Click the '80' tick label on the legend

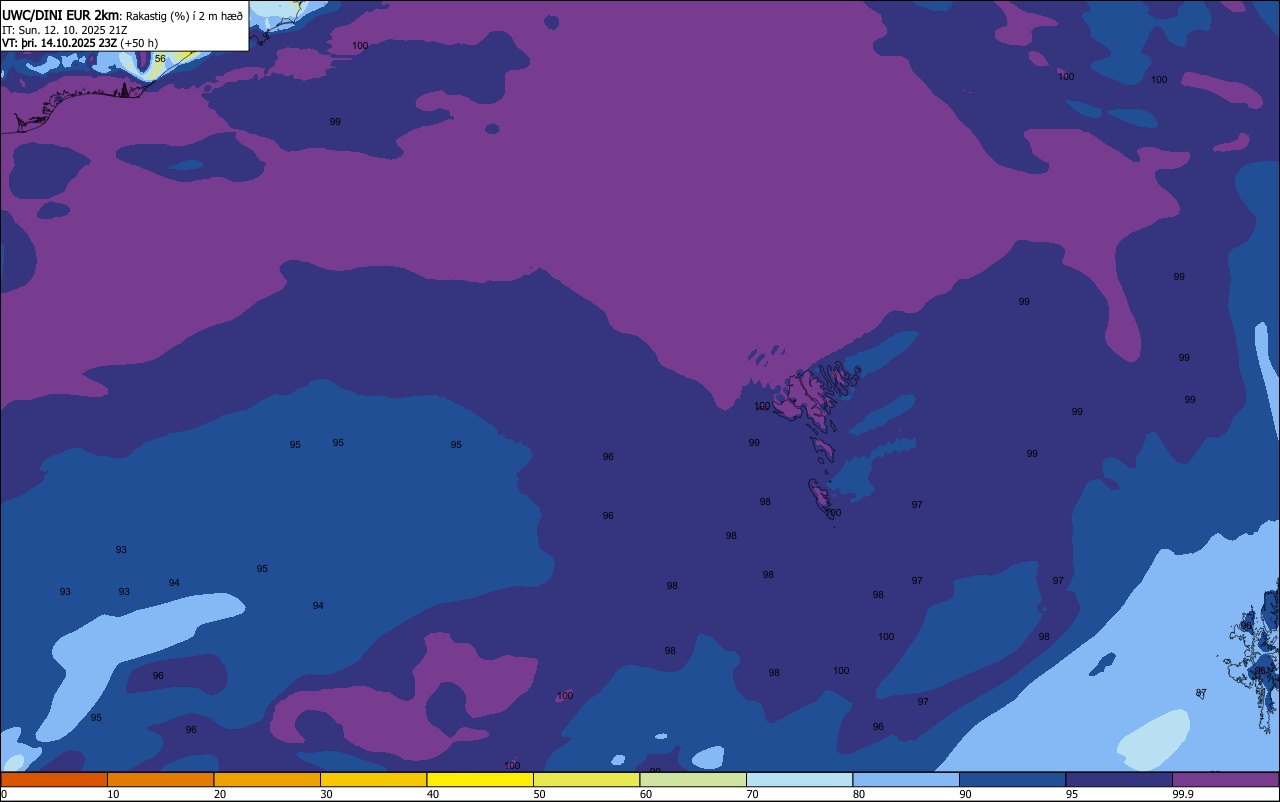coord(859,794)
